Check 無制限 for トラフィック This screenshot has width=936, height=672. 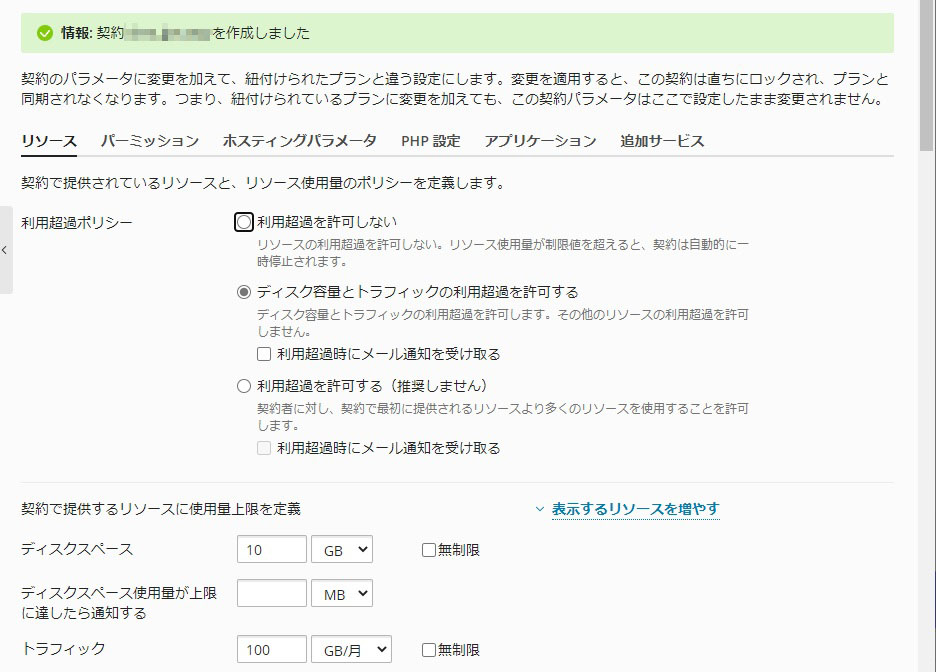[x=429, y=650]
